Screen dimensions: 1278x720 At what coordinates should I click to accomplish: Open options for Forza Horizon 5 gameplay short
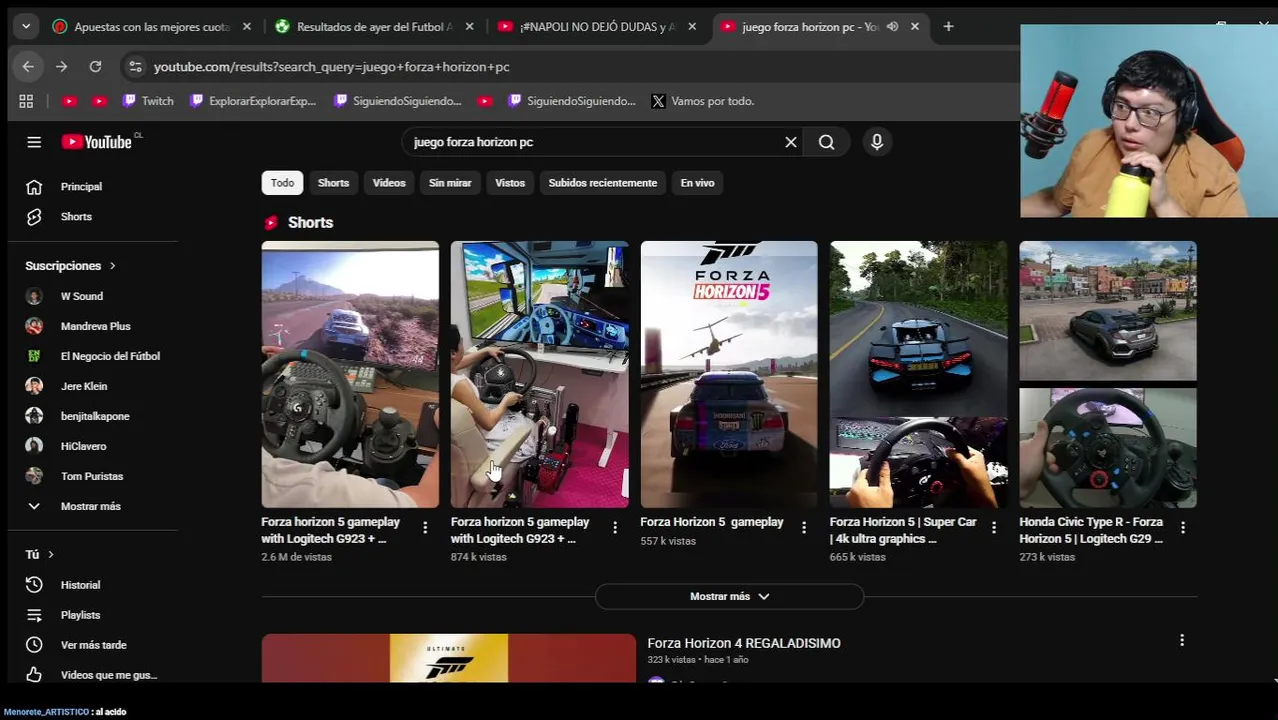(x=804, y=527)
